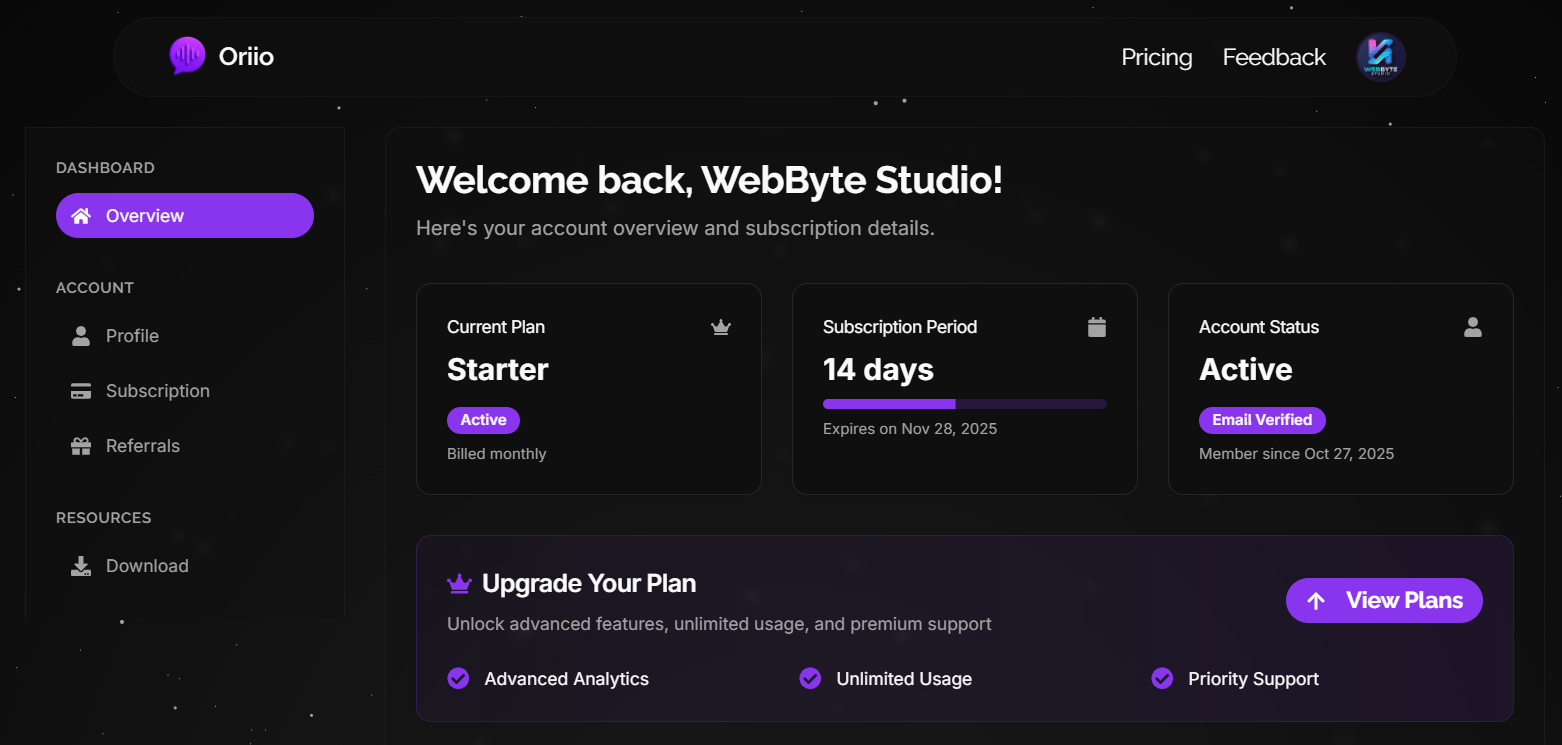Click the subscription period progress bar

tap(964, 404)
